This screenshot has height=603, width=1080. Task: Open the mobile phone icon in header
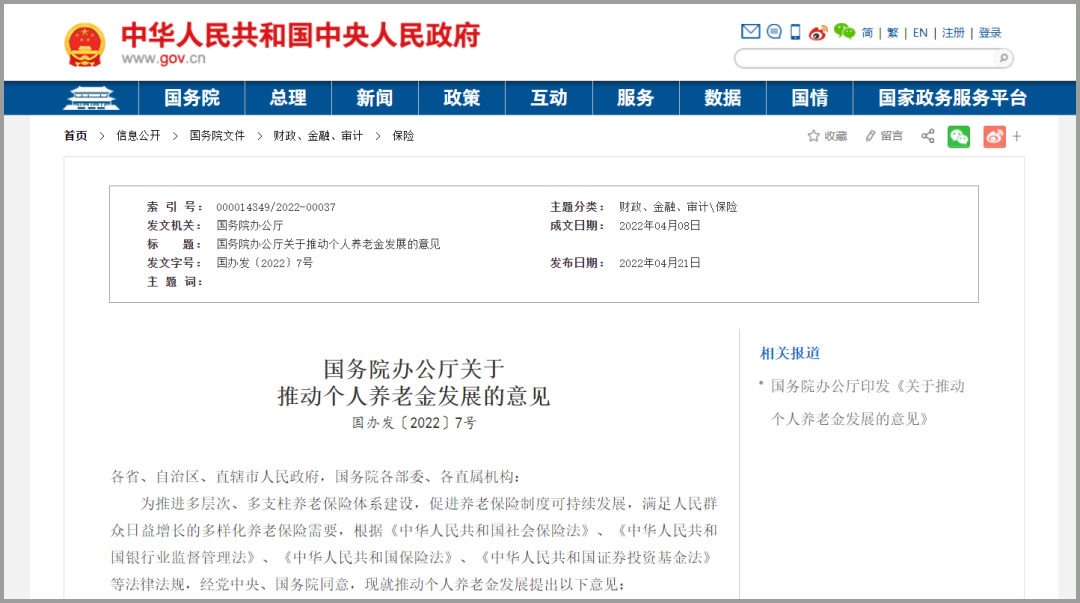pyautogui.click(x=796, y=32)
